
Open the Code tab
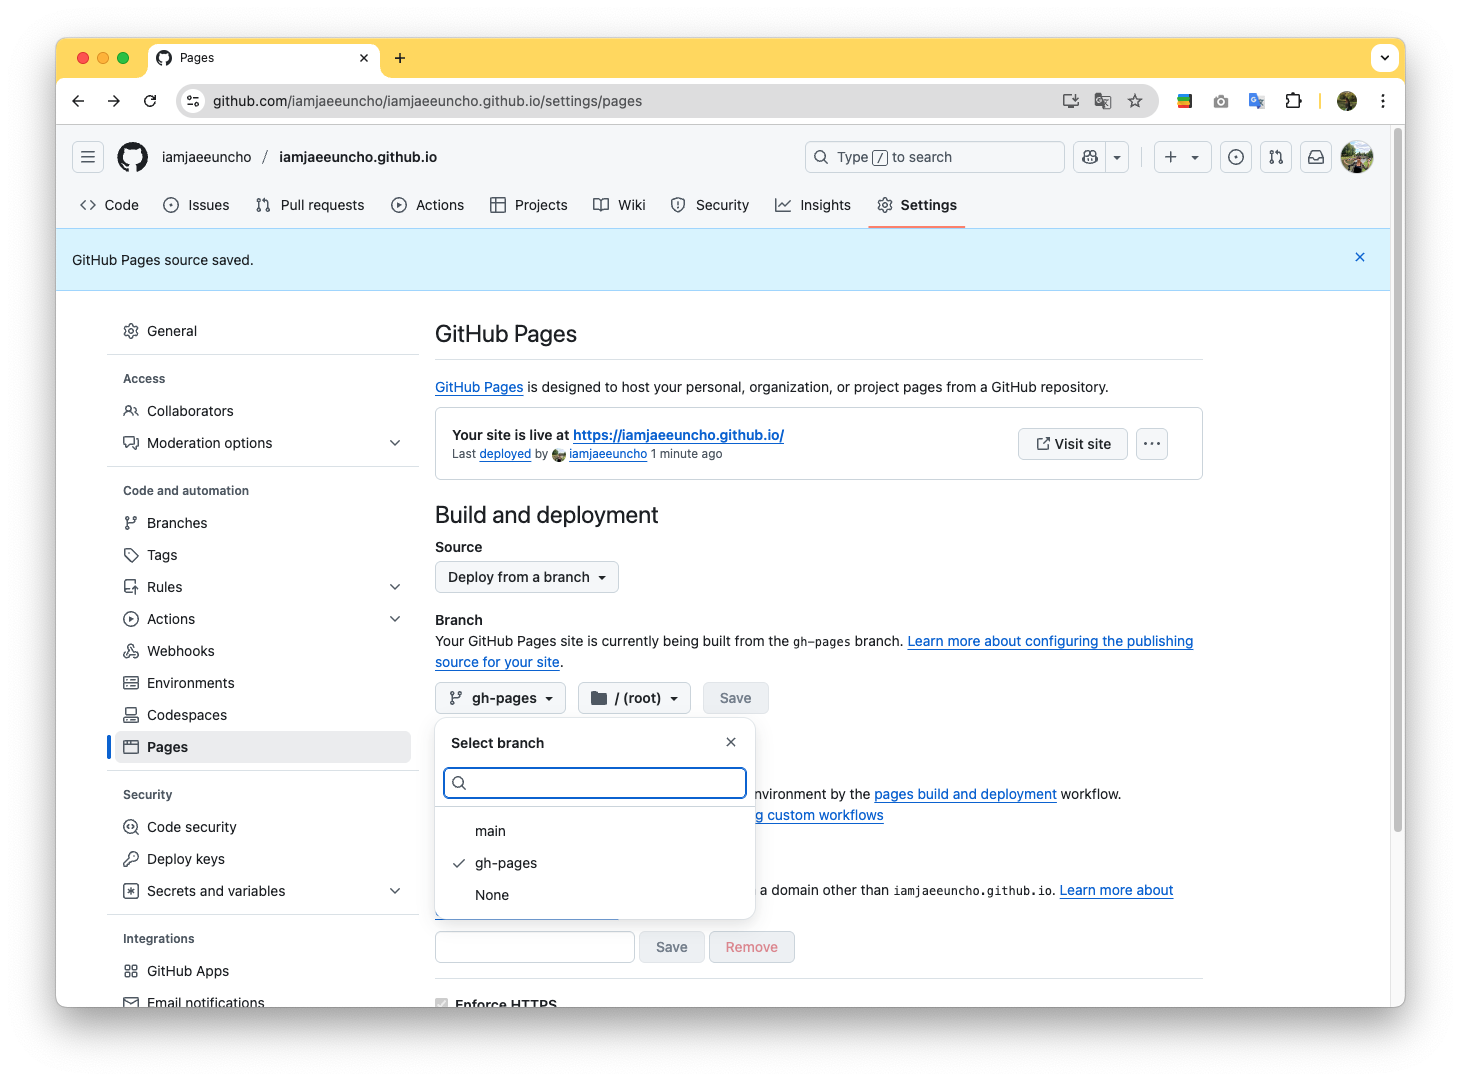[x=109, y=205]
